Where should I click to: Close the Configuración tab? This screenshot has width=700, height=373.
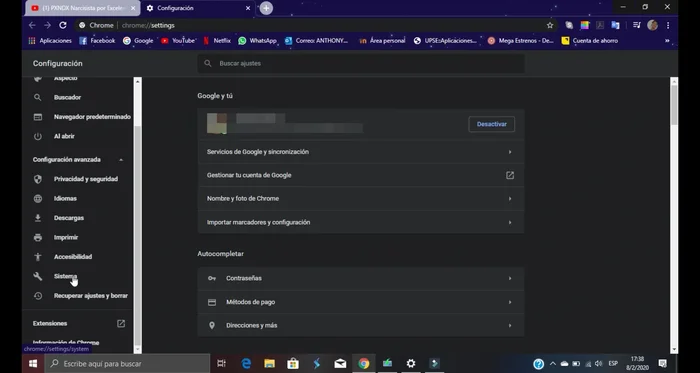[248, 8]
